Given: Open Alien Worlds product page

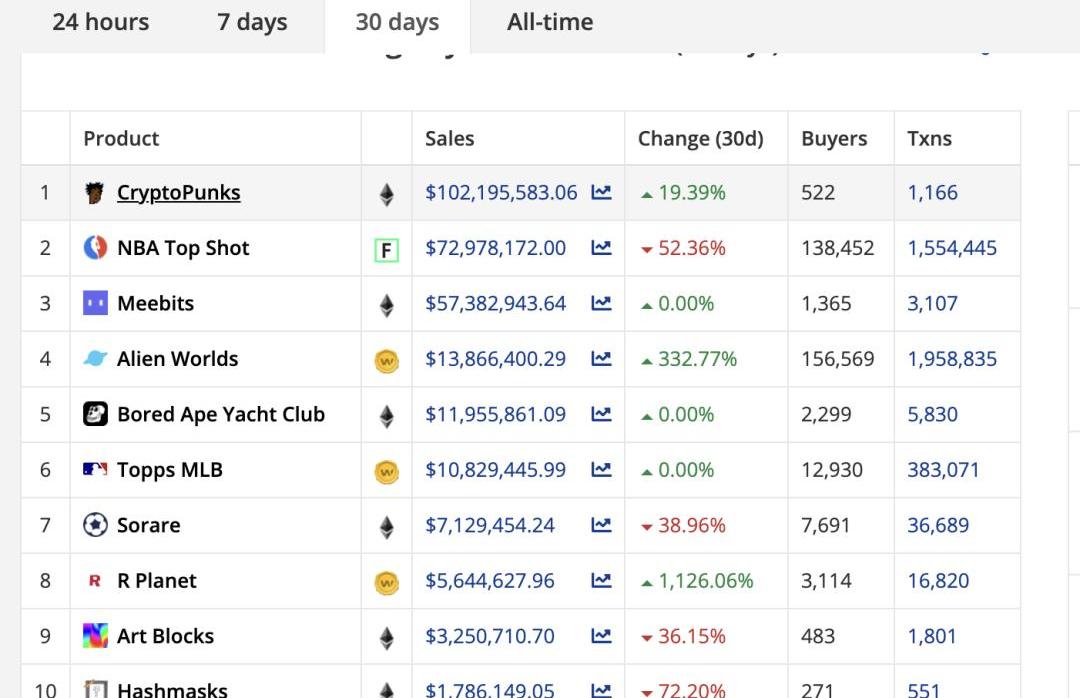Looking at the screenshot, I should [178, 358].
